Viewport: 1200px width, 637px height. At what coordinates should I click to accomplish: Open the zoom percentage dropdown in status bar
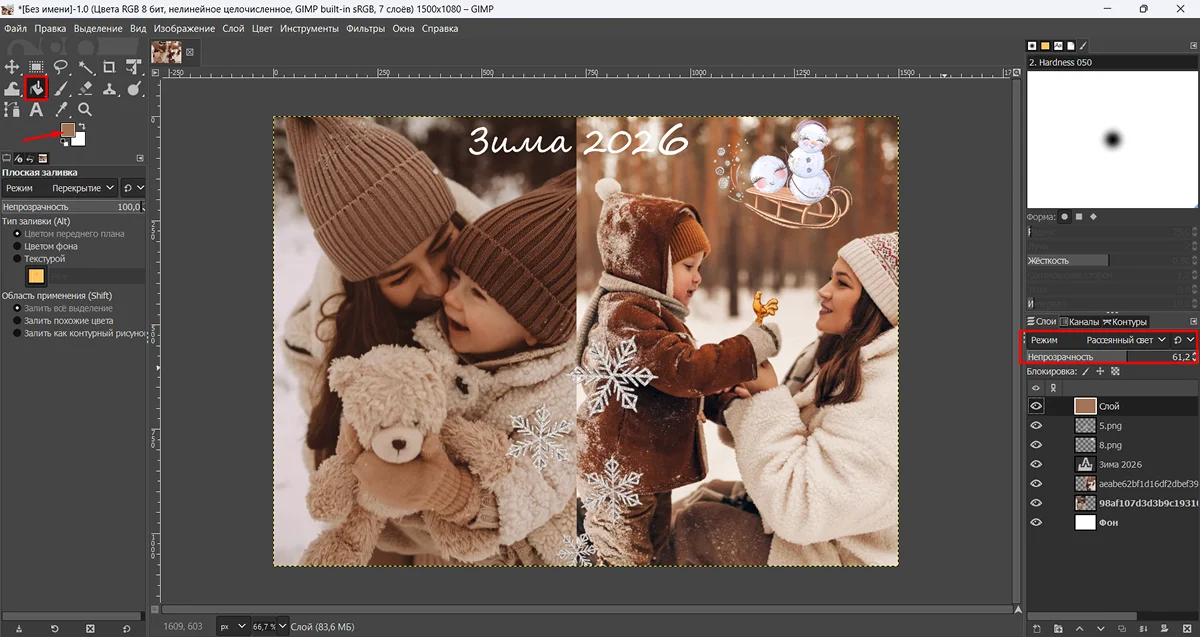[284, 626]
